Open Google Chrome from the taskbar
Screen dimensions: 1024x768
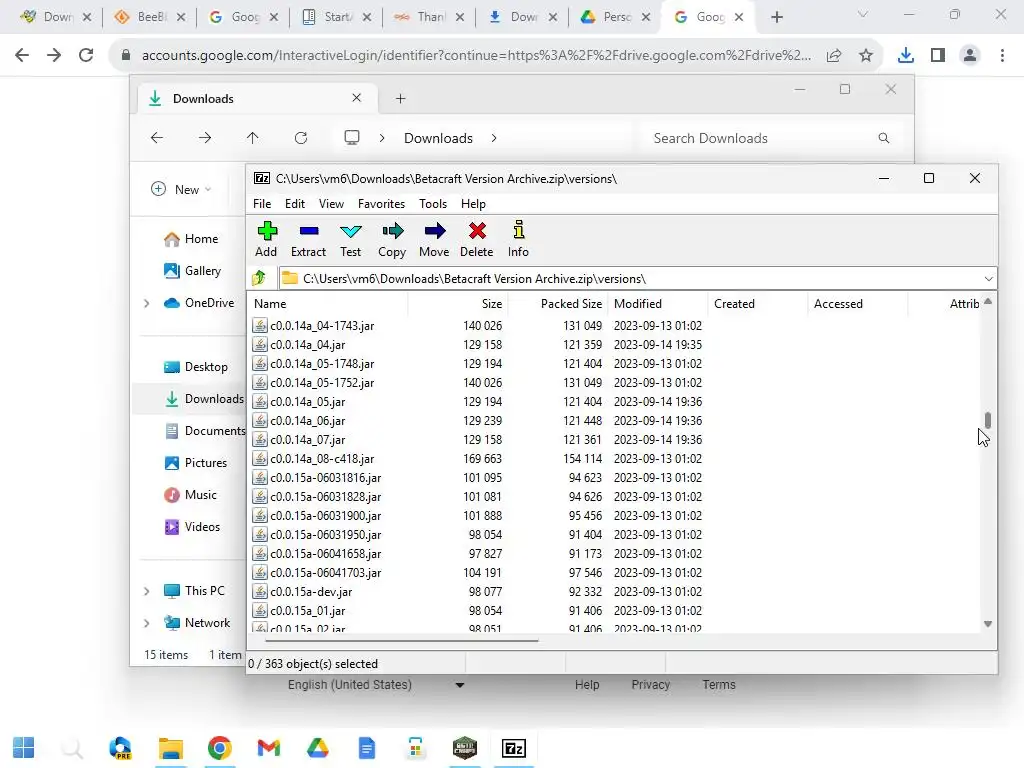(x=219, y=748)
